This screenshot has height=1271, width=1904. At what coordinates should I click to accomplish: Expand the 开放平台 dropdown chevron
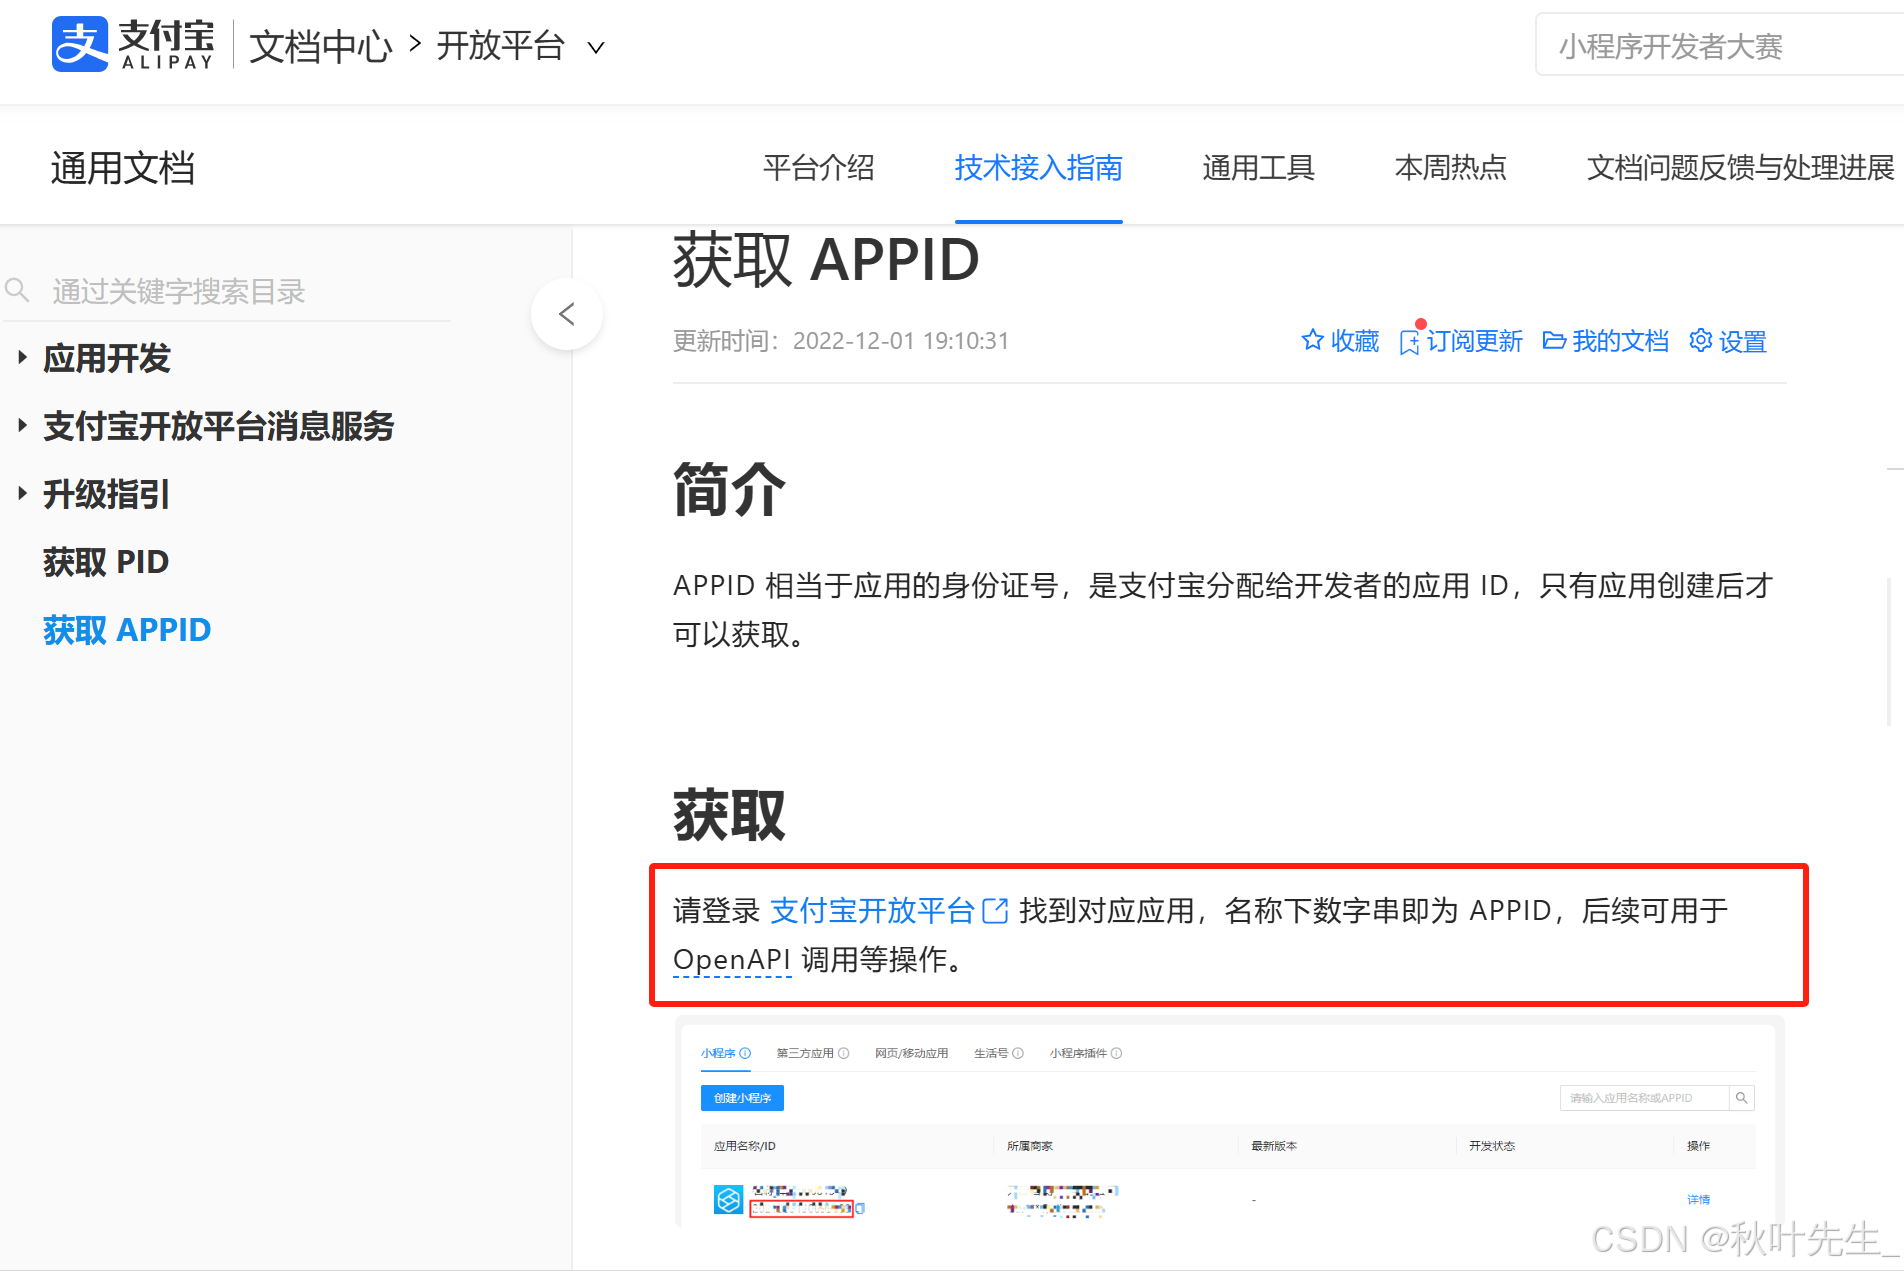596,47
